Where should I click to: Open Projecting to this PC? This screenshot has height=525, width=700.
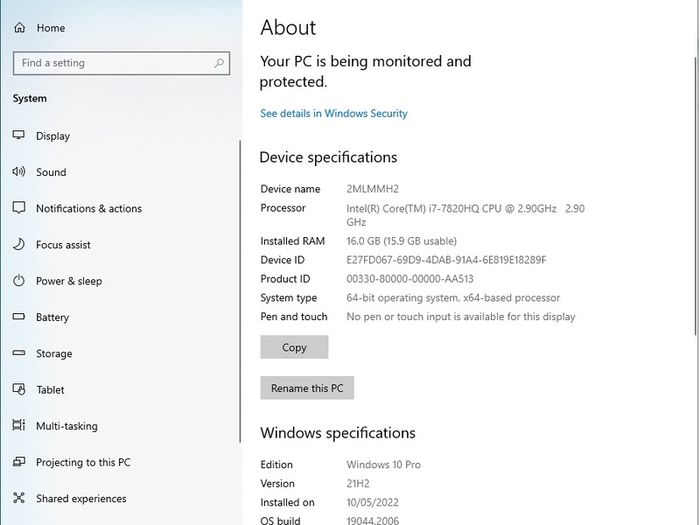[83, 462]
